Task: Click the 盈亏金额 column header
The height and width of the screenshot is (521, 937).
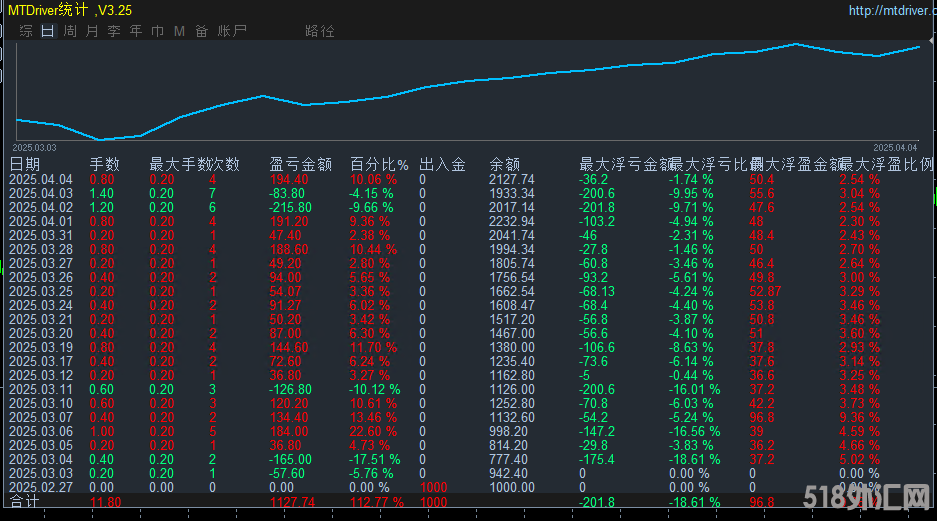Action: (301, 164)
